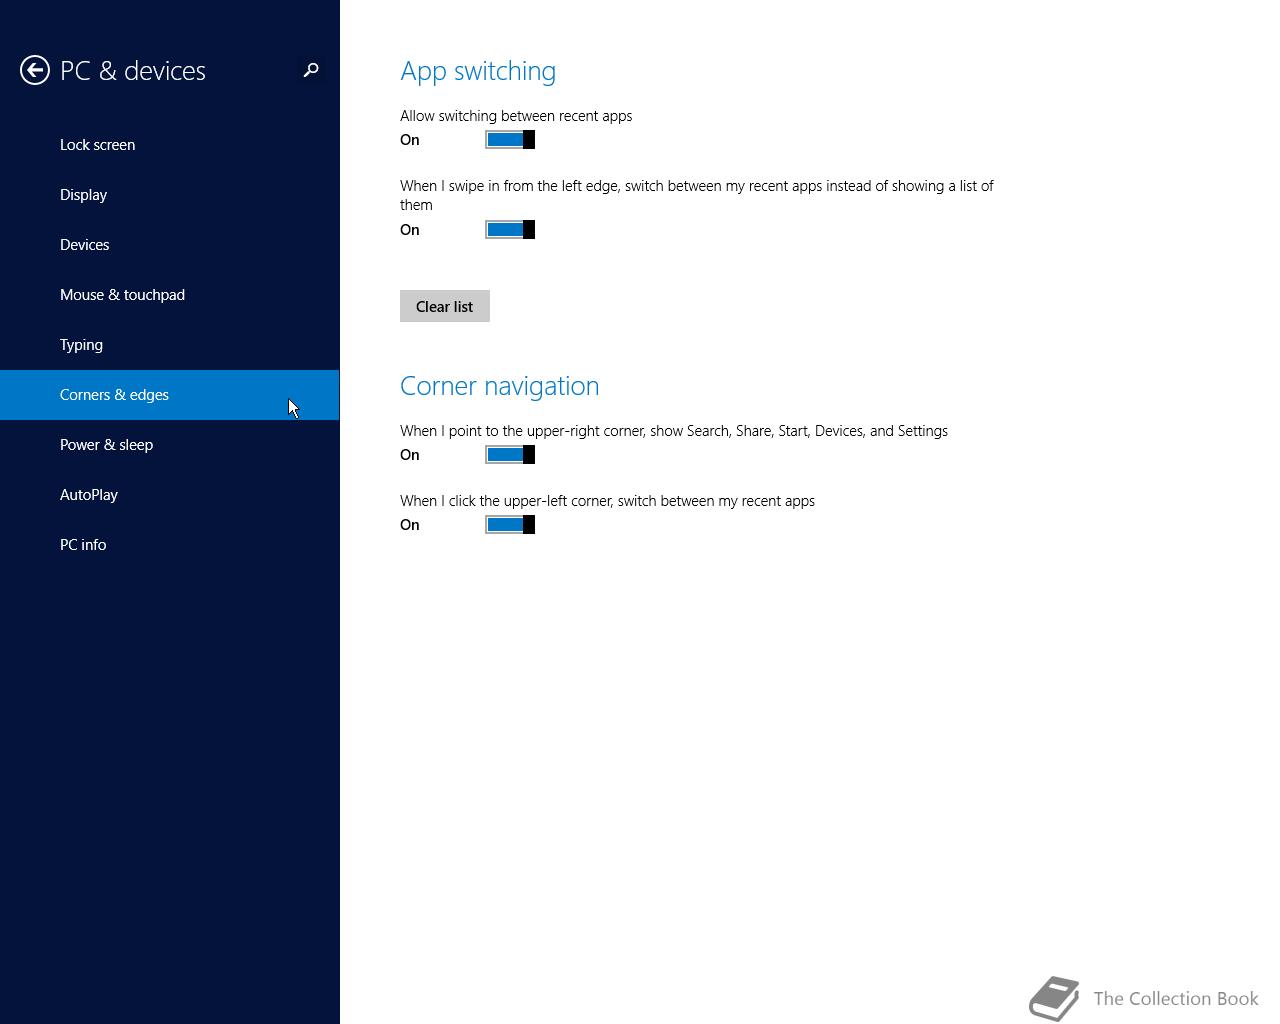
Task: Click the PC & devices title
Action: coord(133,71)
